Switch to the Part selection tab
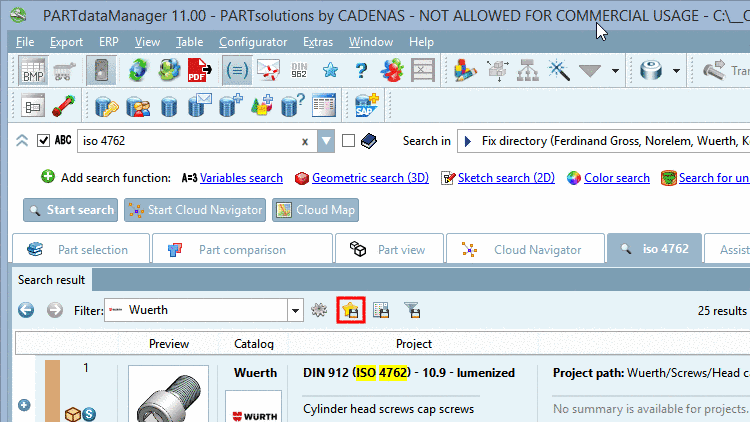Screen dimensions: 750x422 coord(81,249)
